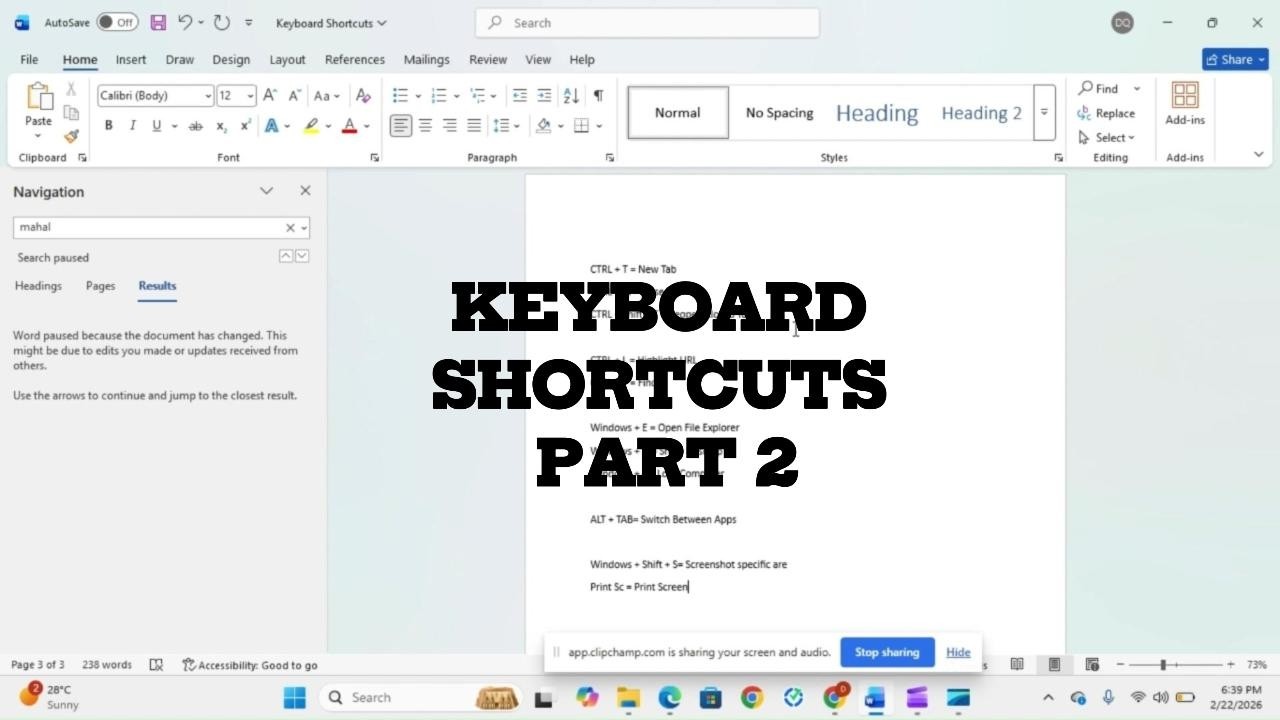Screen dimensions: 1280x720
Task: Open the Change Case Aa dropdown
Action: tap(327, 96)
